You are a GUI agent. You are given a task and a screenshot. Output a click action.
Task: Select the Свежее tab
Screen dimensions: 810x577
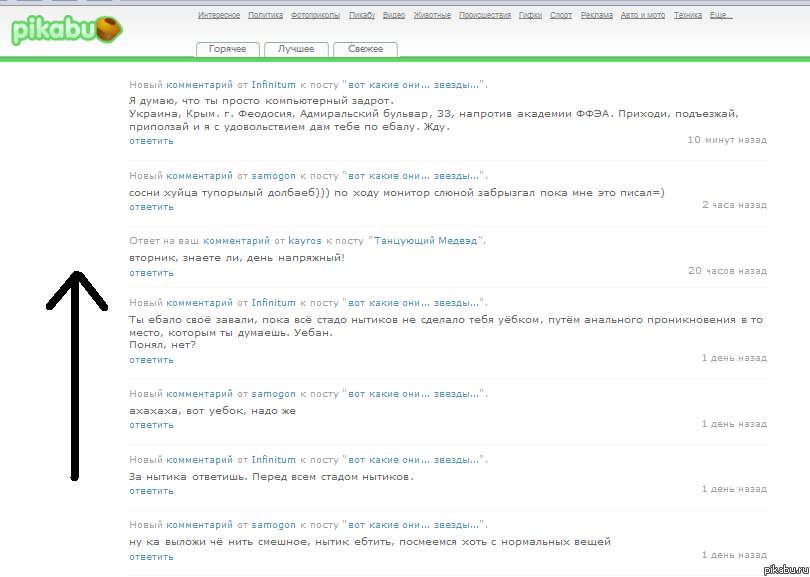coord(365,49)
